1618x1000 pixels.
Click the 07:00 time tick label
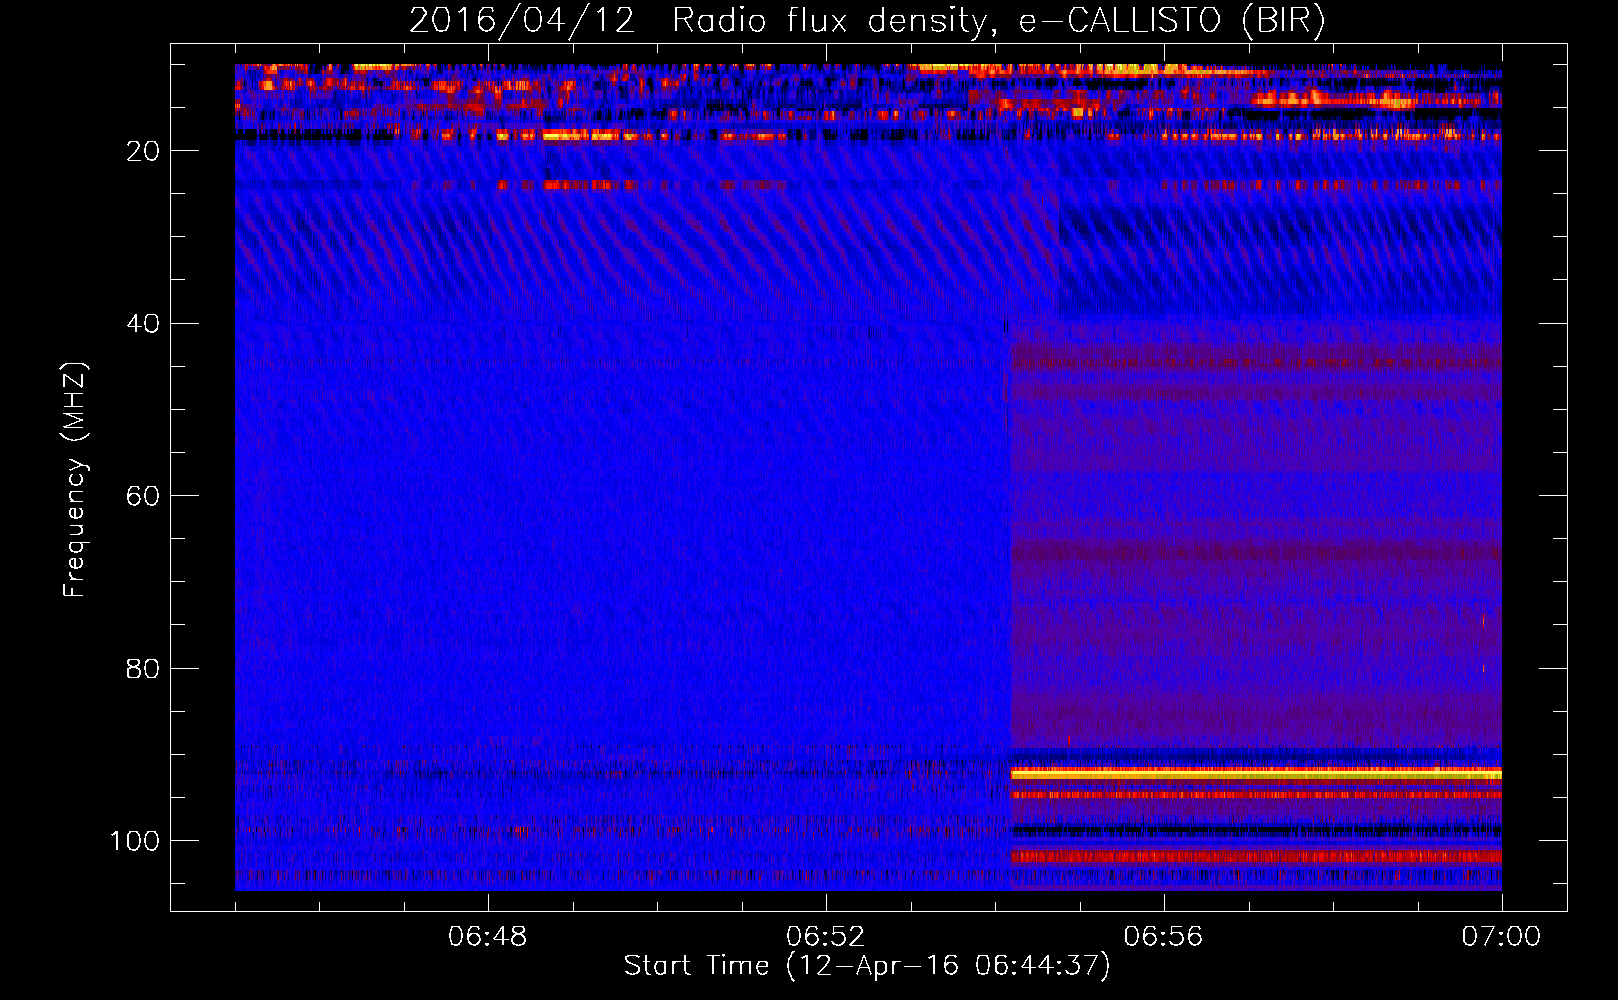point(1501,937)
